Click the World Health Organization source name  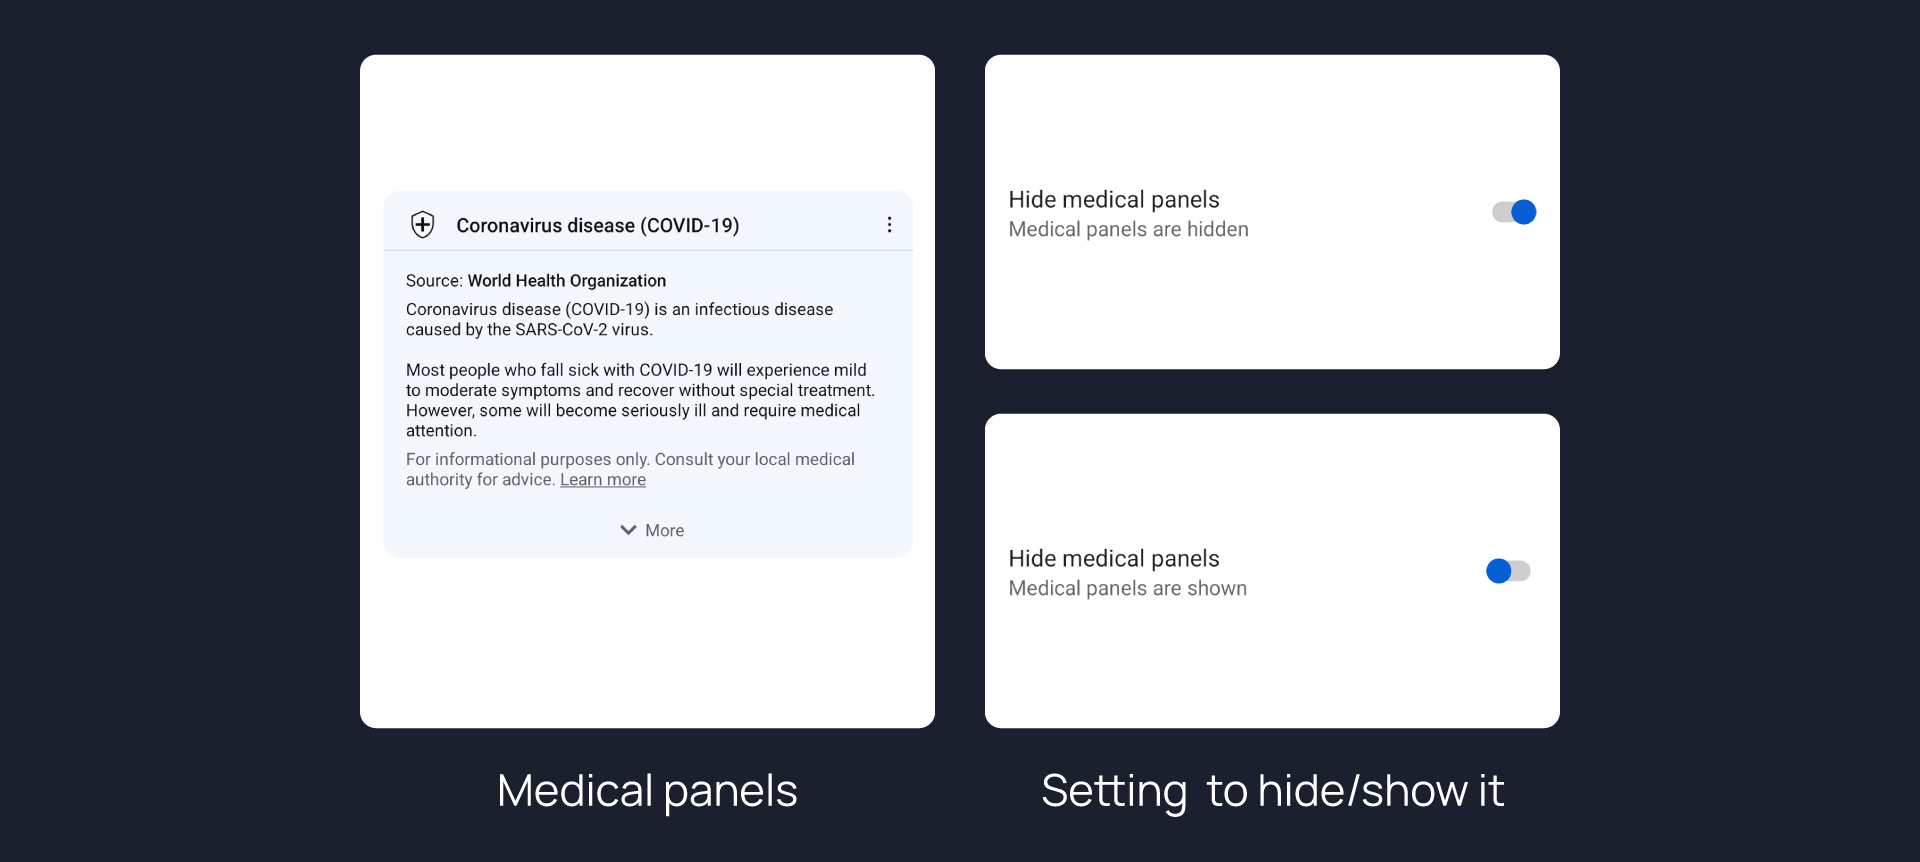(x=566, y=281)
